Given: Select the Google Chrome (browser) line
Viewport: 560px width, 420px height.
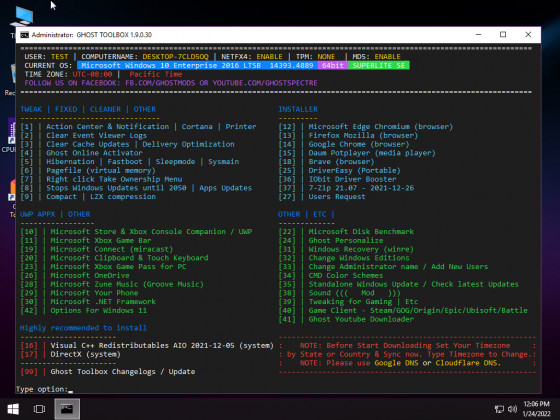Looking at the screenshot, I should pos(344,144).
